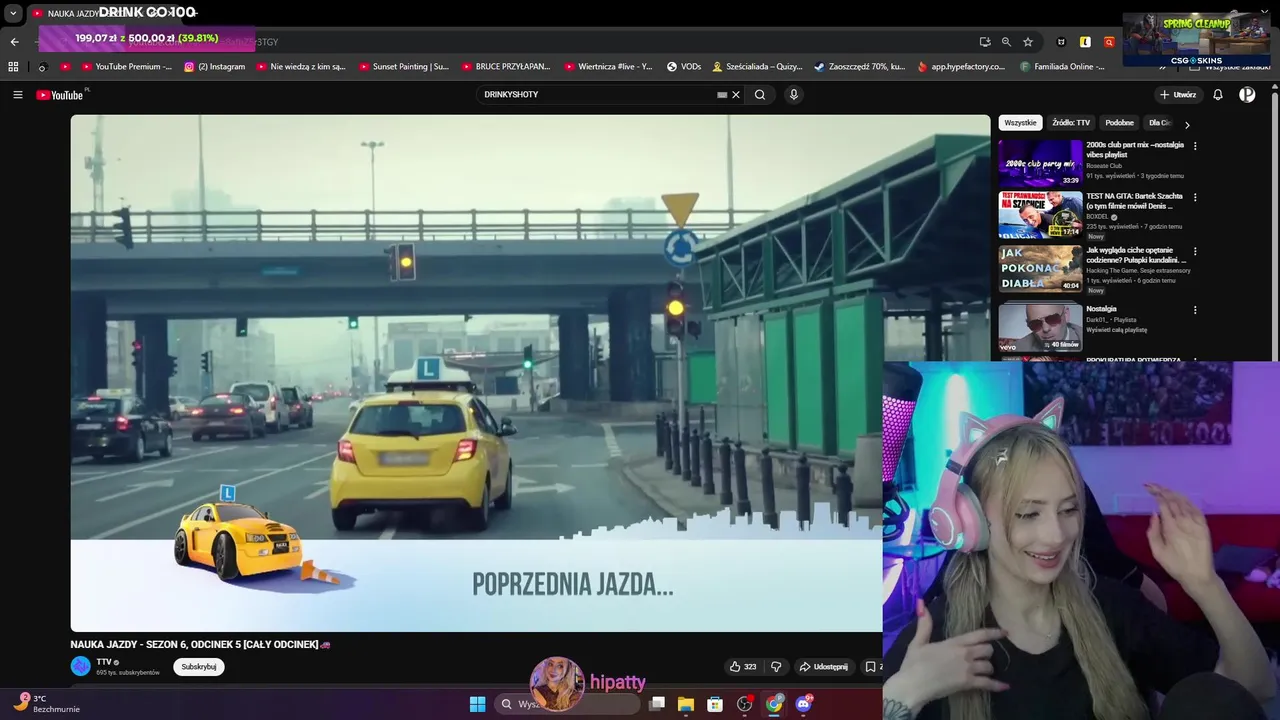Open the YouTube account avatar menu
1280x720 pixels.
click(x=1247, y=95)
